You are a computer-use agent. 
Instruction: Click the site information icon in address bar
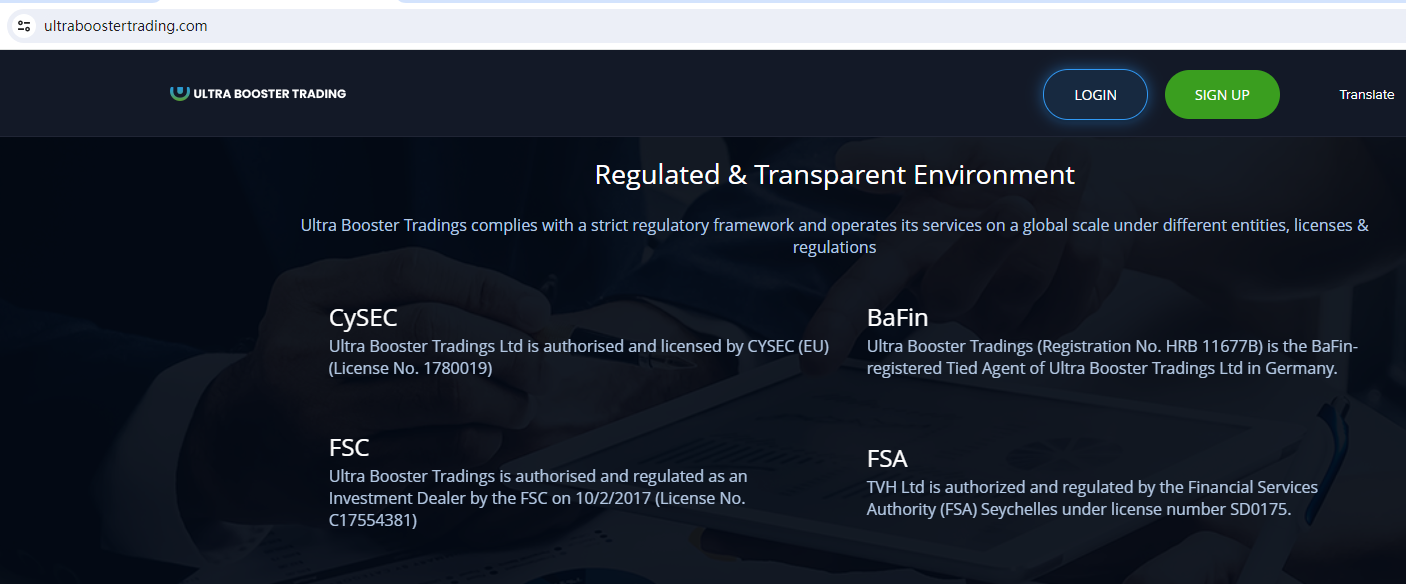25,26
